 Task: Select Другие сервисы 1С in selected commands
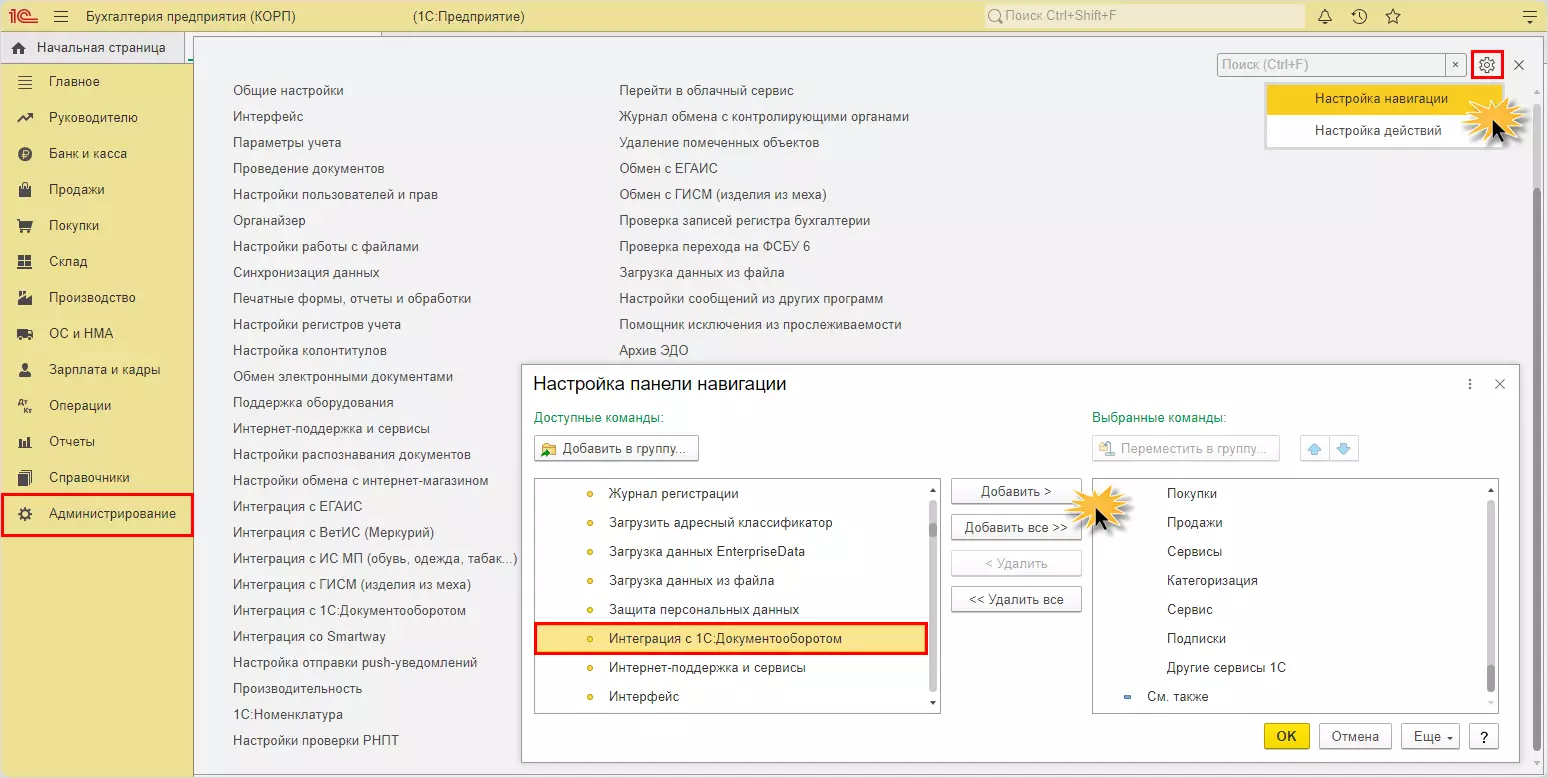pyautogui.click(x=1226, y=668)
